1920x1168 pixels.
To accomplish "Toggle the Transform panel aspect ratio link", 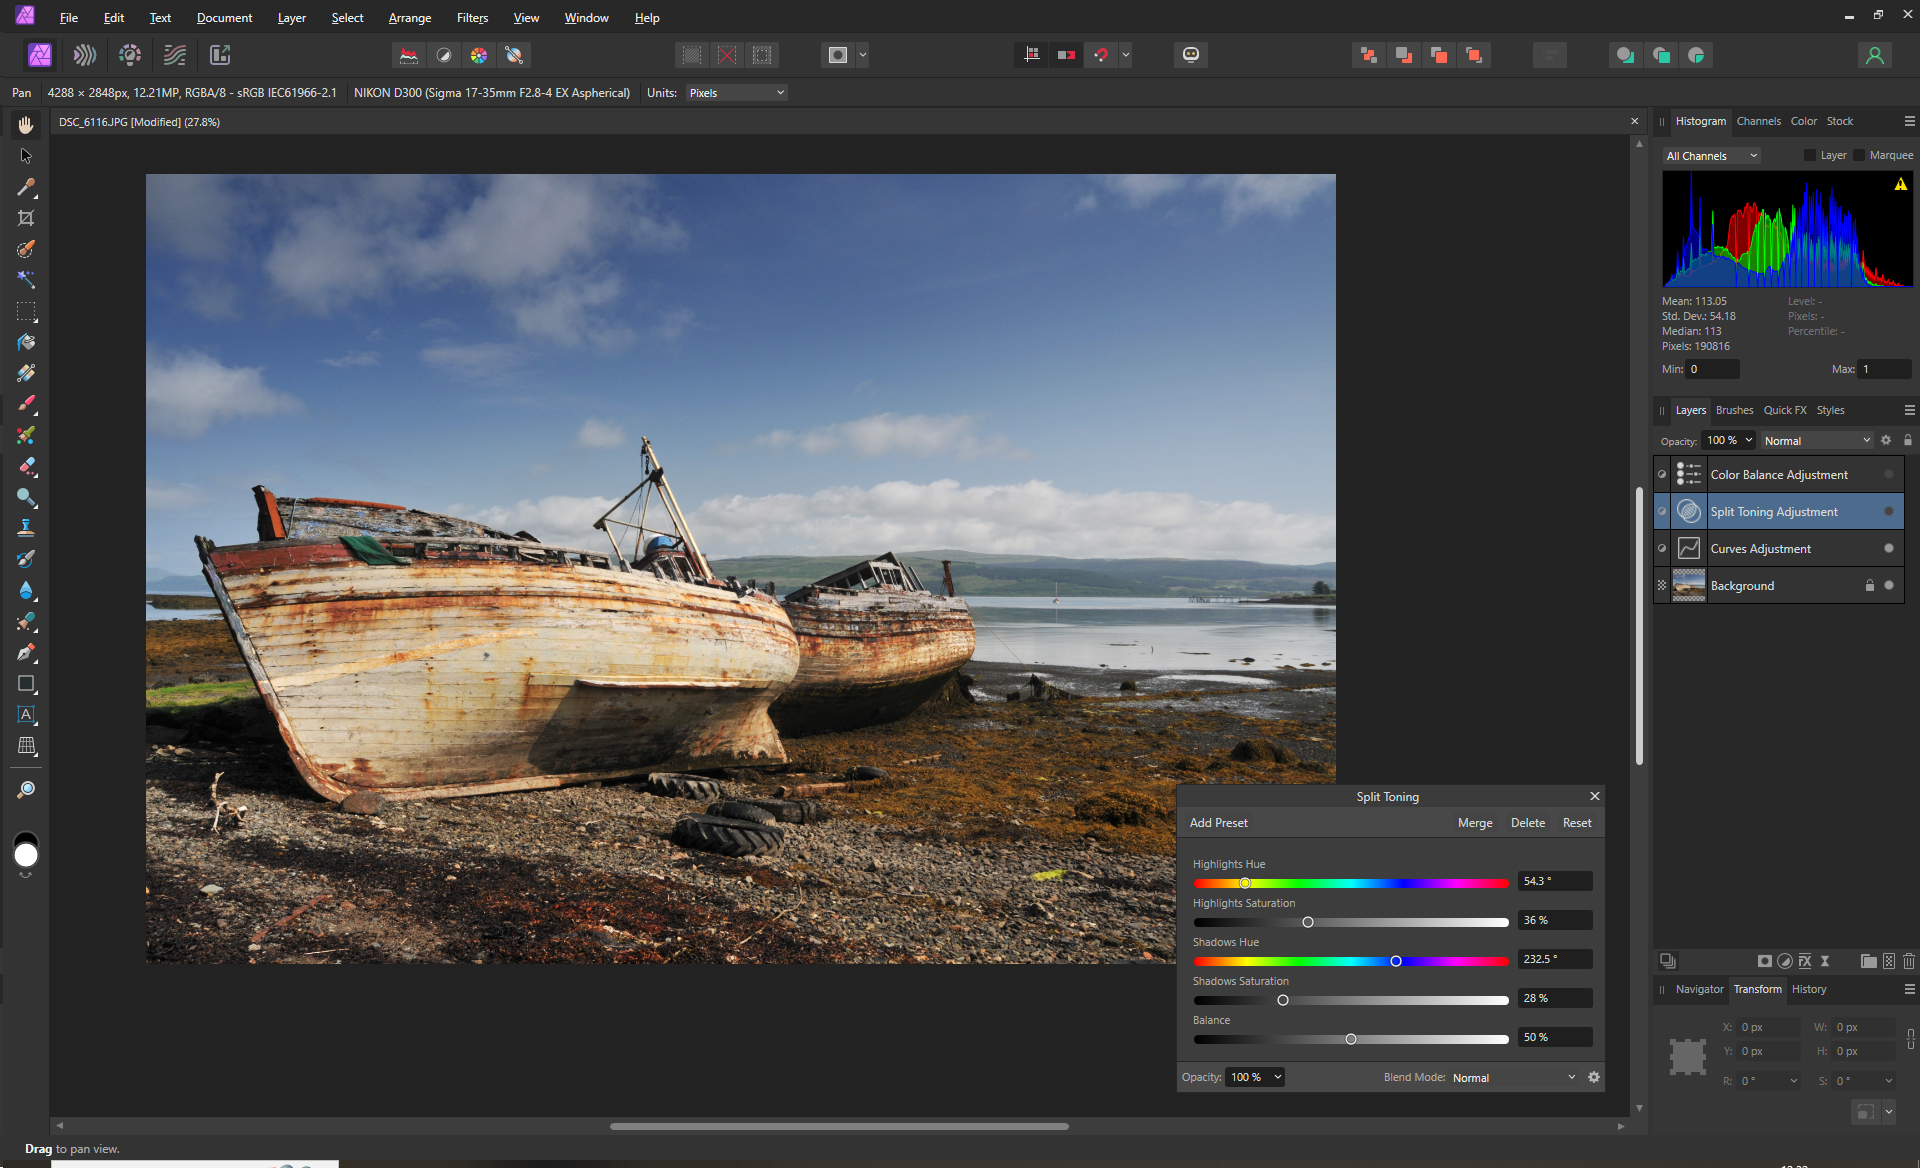I will coord(1911,1039).
